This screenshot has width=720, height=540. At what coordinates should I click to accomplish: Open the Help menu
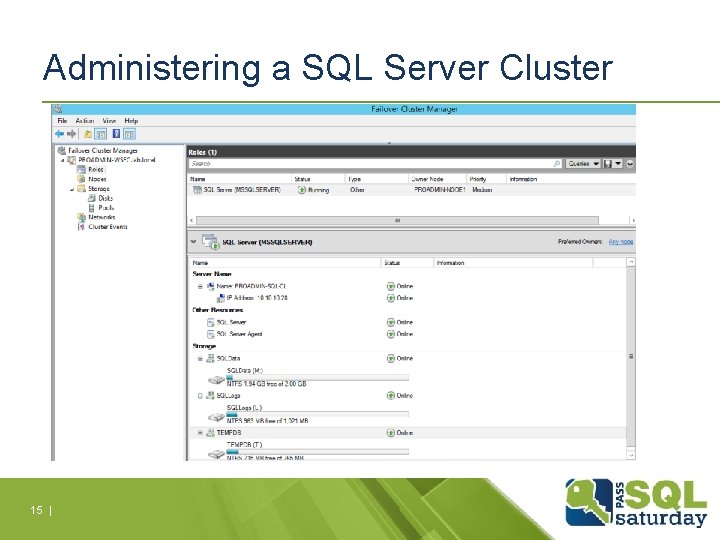pyautogui.click(x=131, y=121)
